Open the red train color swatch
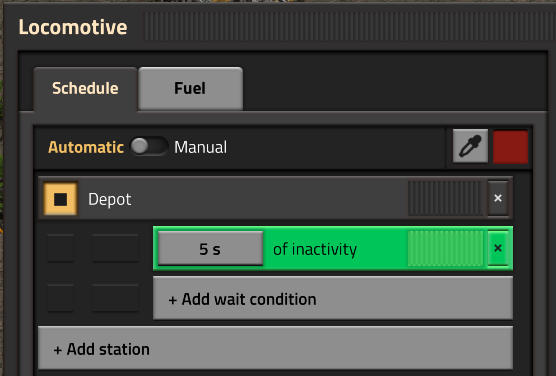Image resolution: width=556 pixels, height=376 pixels. 510,146
